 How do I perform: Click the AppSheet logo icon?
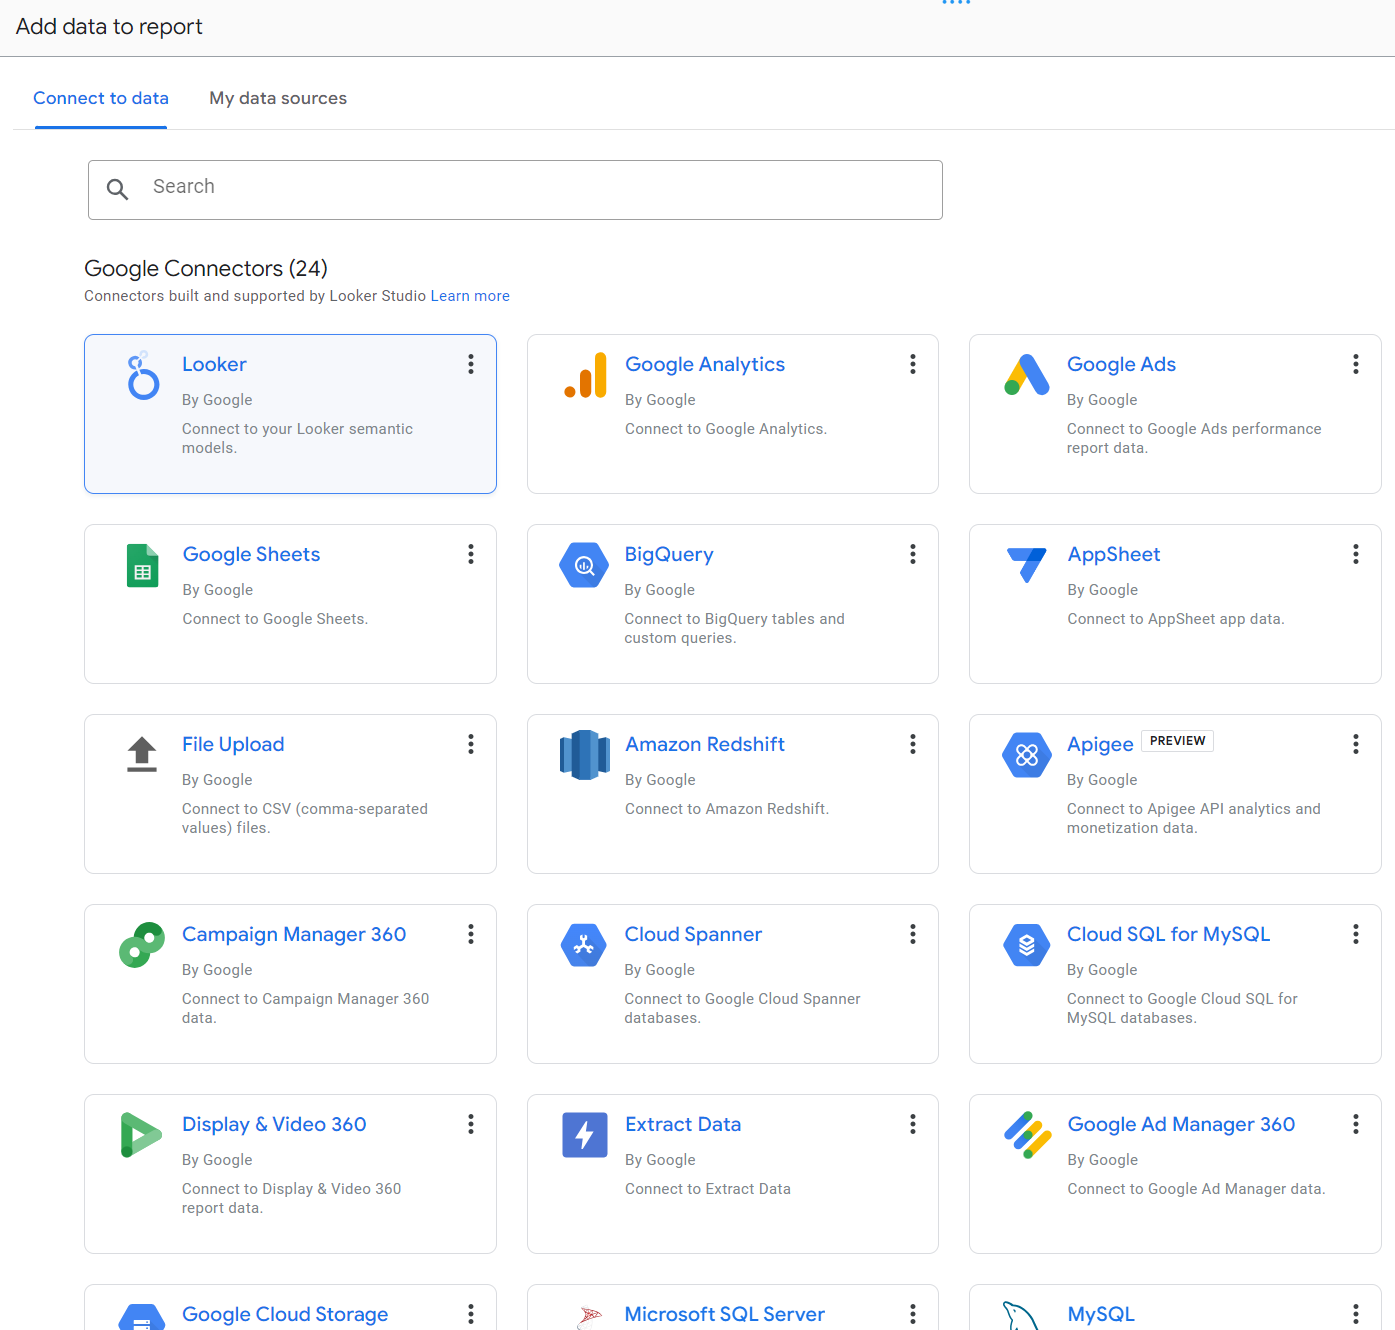1027,565
